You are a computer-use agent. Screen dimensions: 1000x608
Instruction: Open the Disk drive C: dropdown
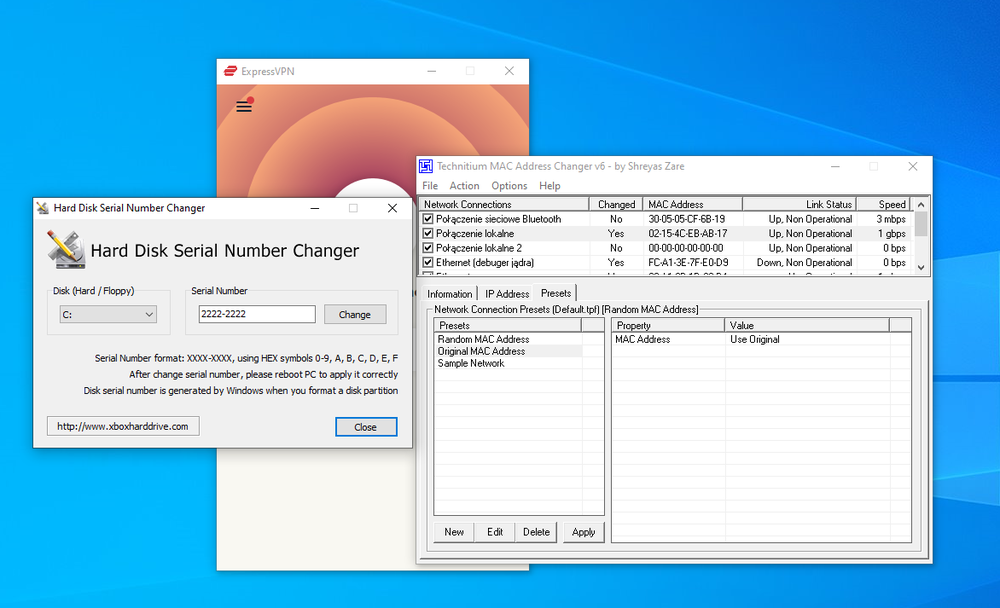click(x=108, y=315)
